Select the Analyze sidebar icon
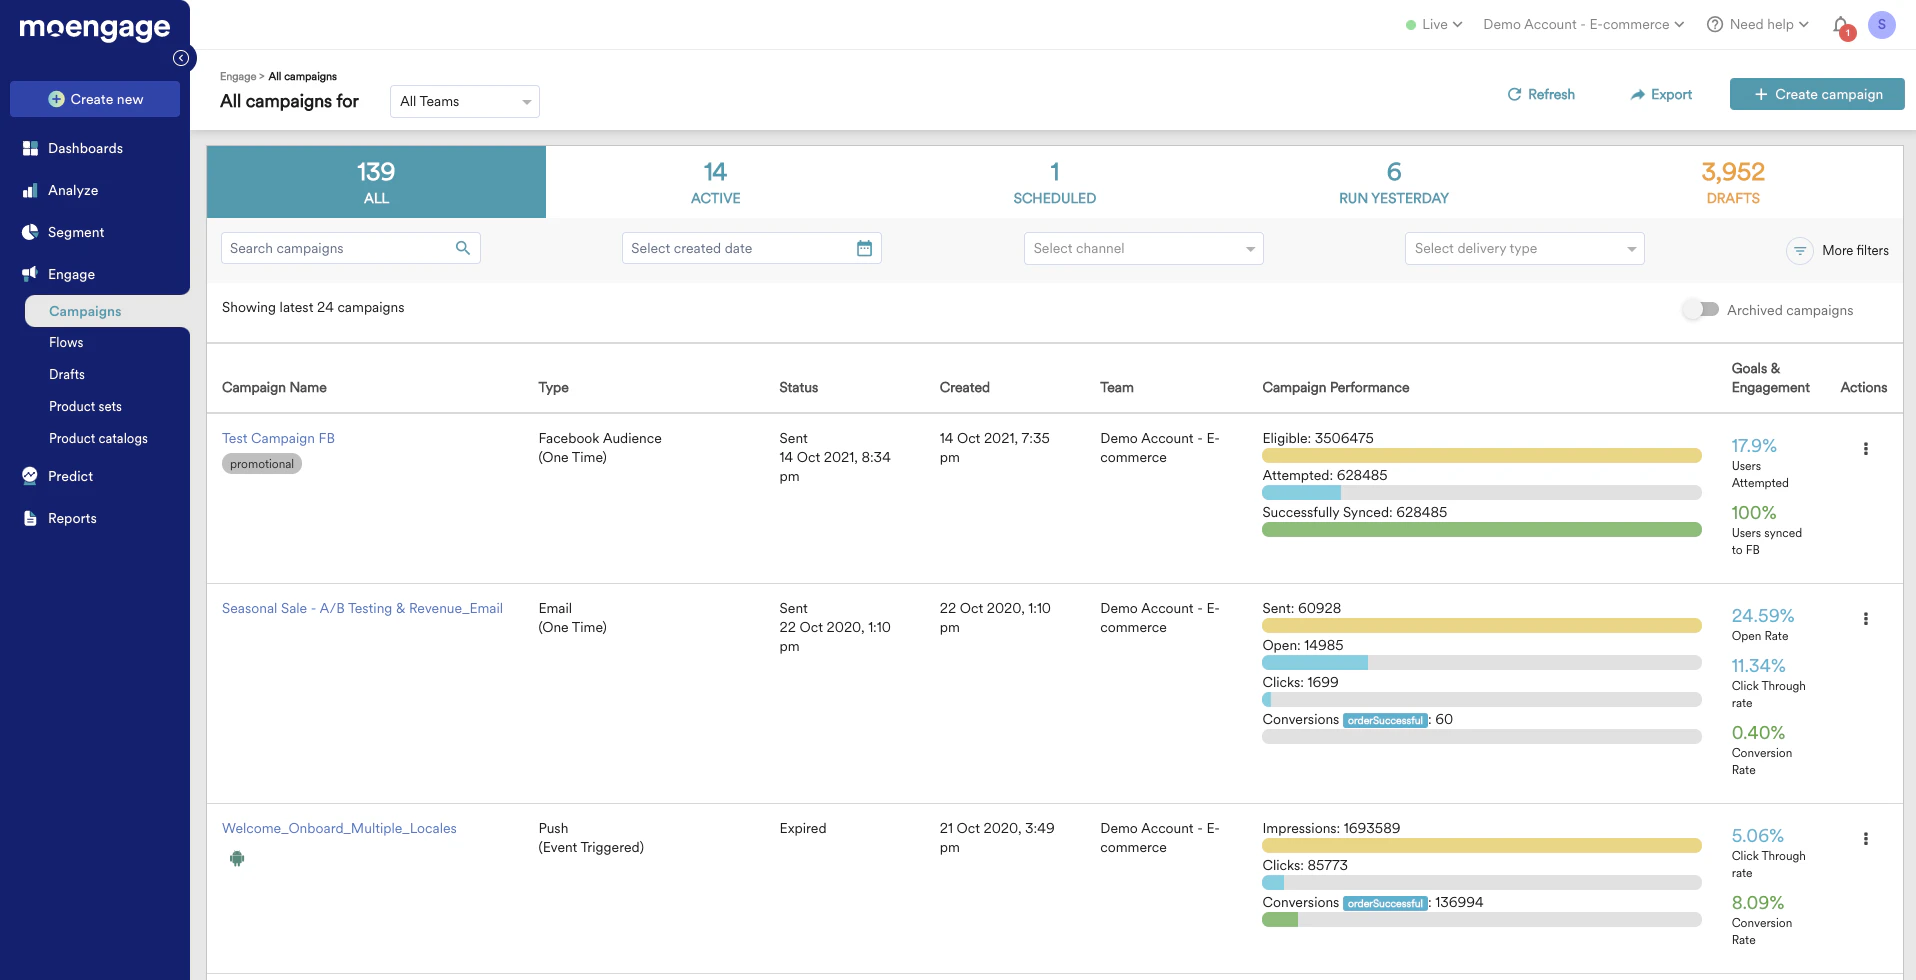Image resolution: width=1916 pixels, height=980 pixels. 31,190
